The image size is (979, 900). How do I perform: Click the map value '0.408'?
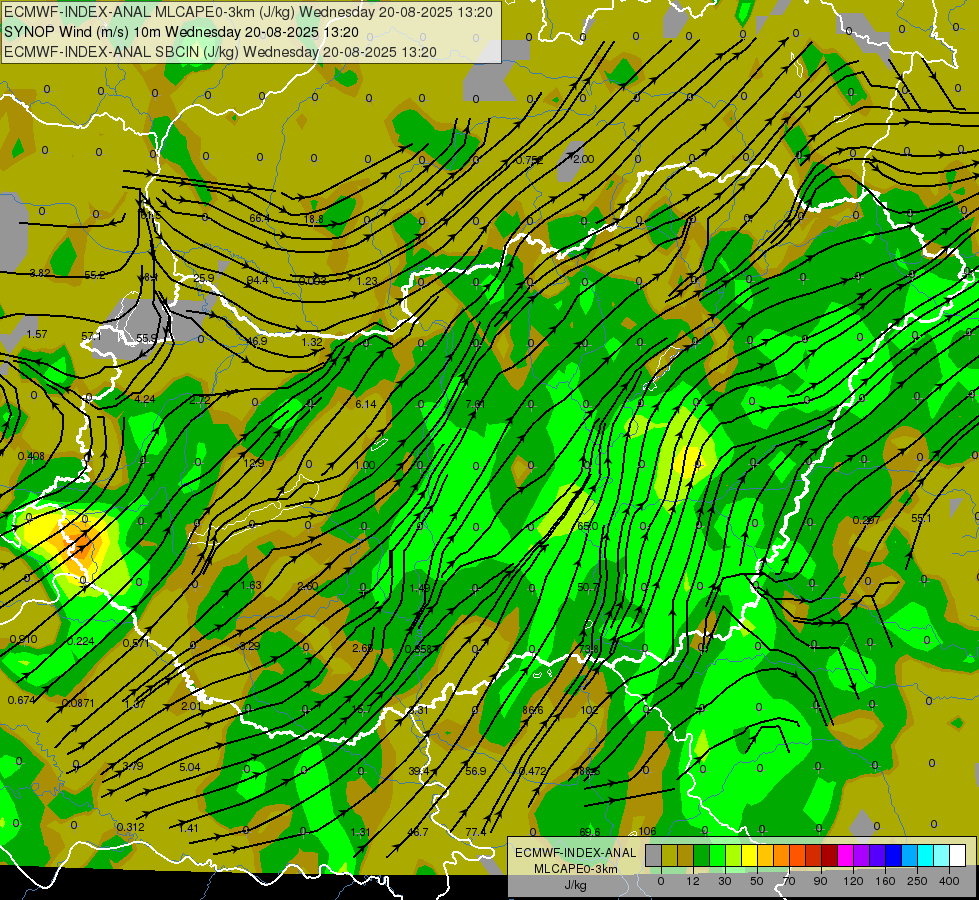[x=31, y=457]
